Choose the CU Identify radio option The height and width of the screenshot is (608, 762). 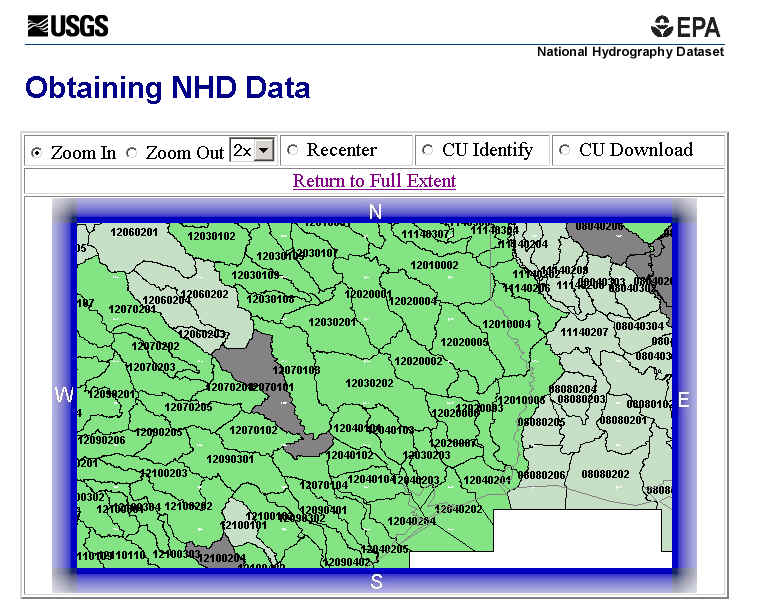point(428,151)
